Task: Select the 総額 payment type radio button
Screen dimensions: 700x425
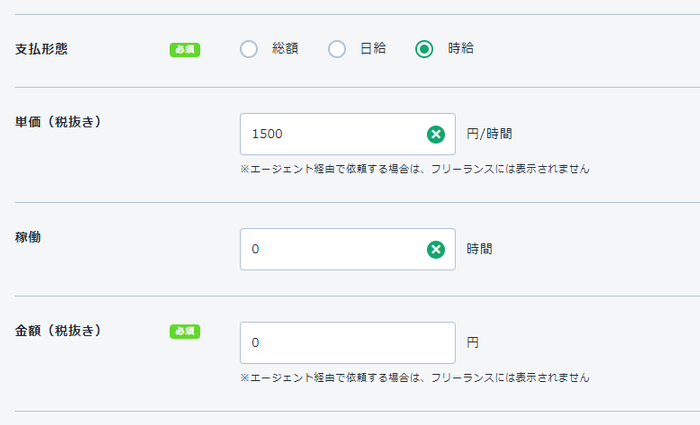Action: point(249,49)
